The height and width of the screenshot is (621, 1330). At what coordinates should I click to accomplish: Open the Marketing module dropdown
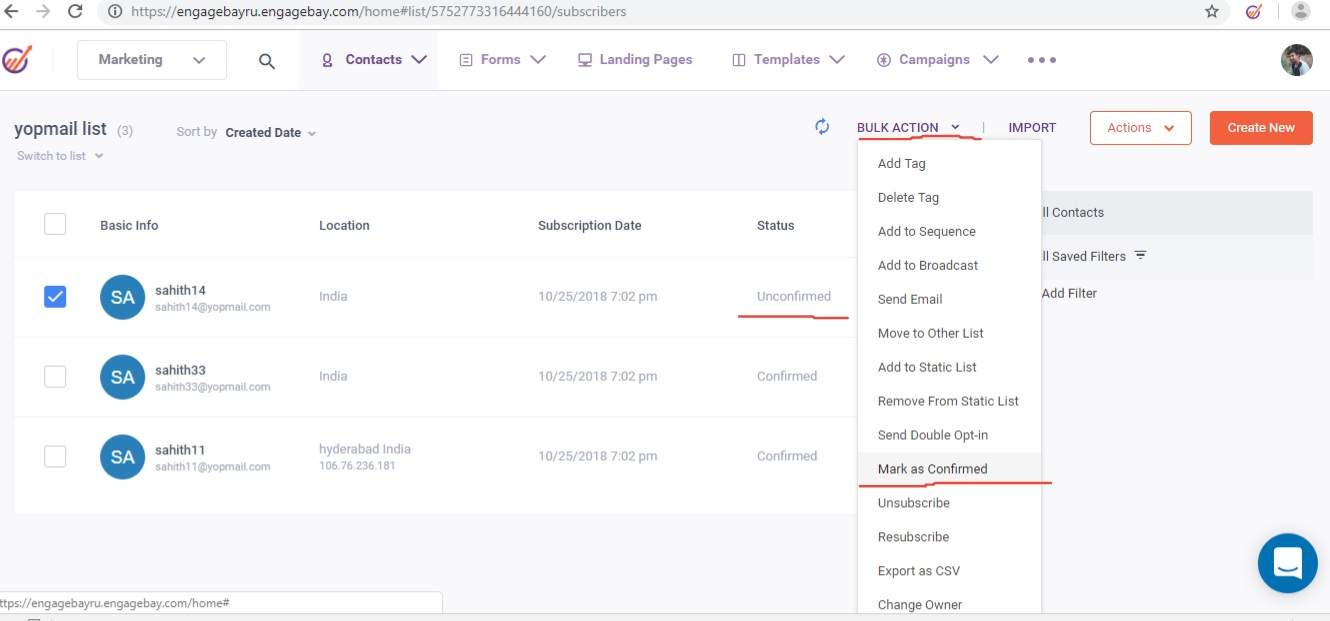coord(152,60)
